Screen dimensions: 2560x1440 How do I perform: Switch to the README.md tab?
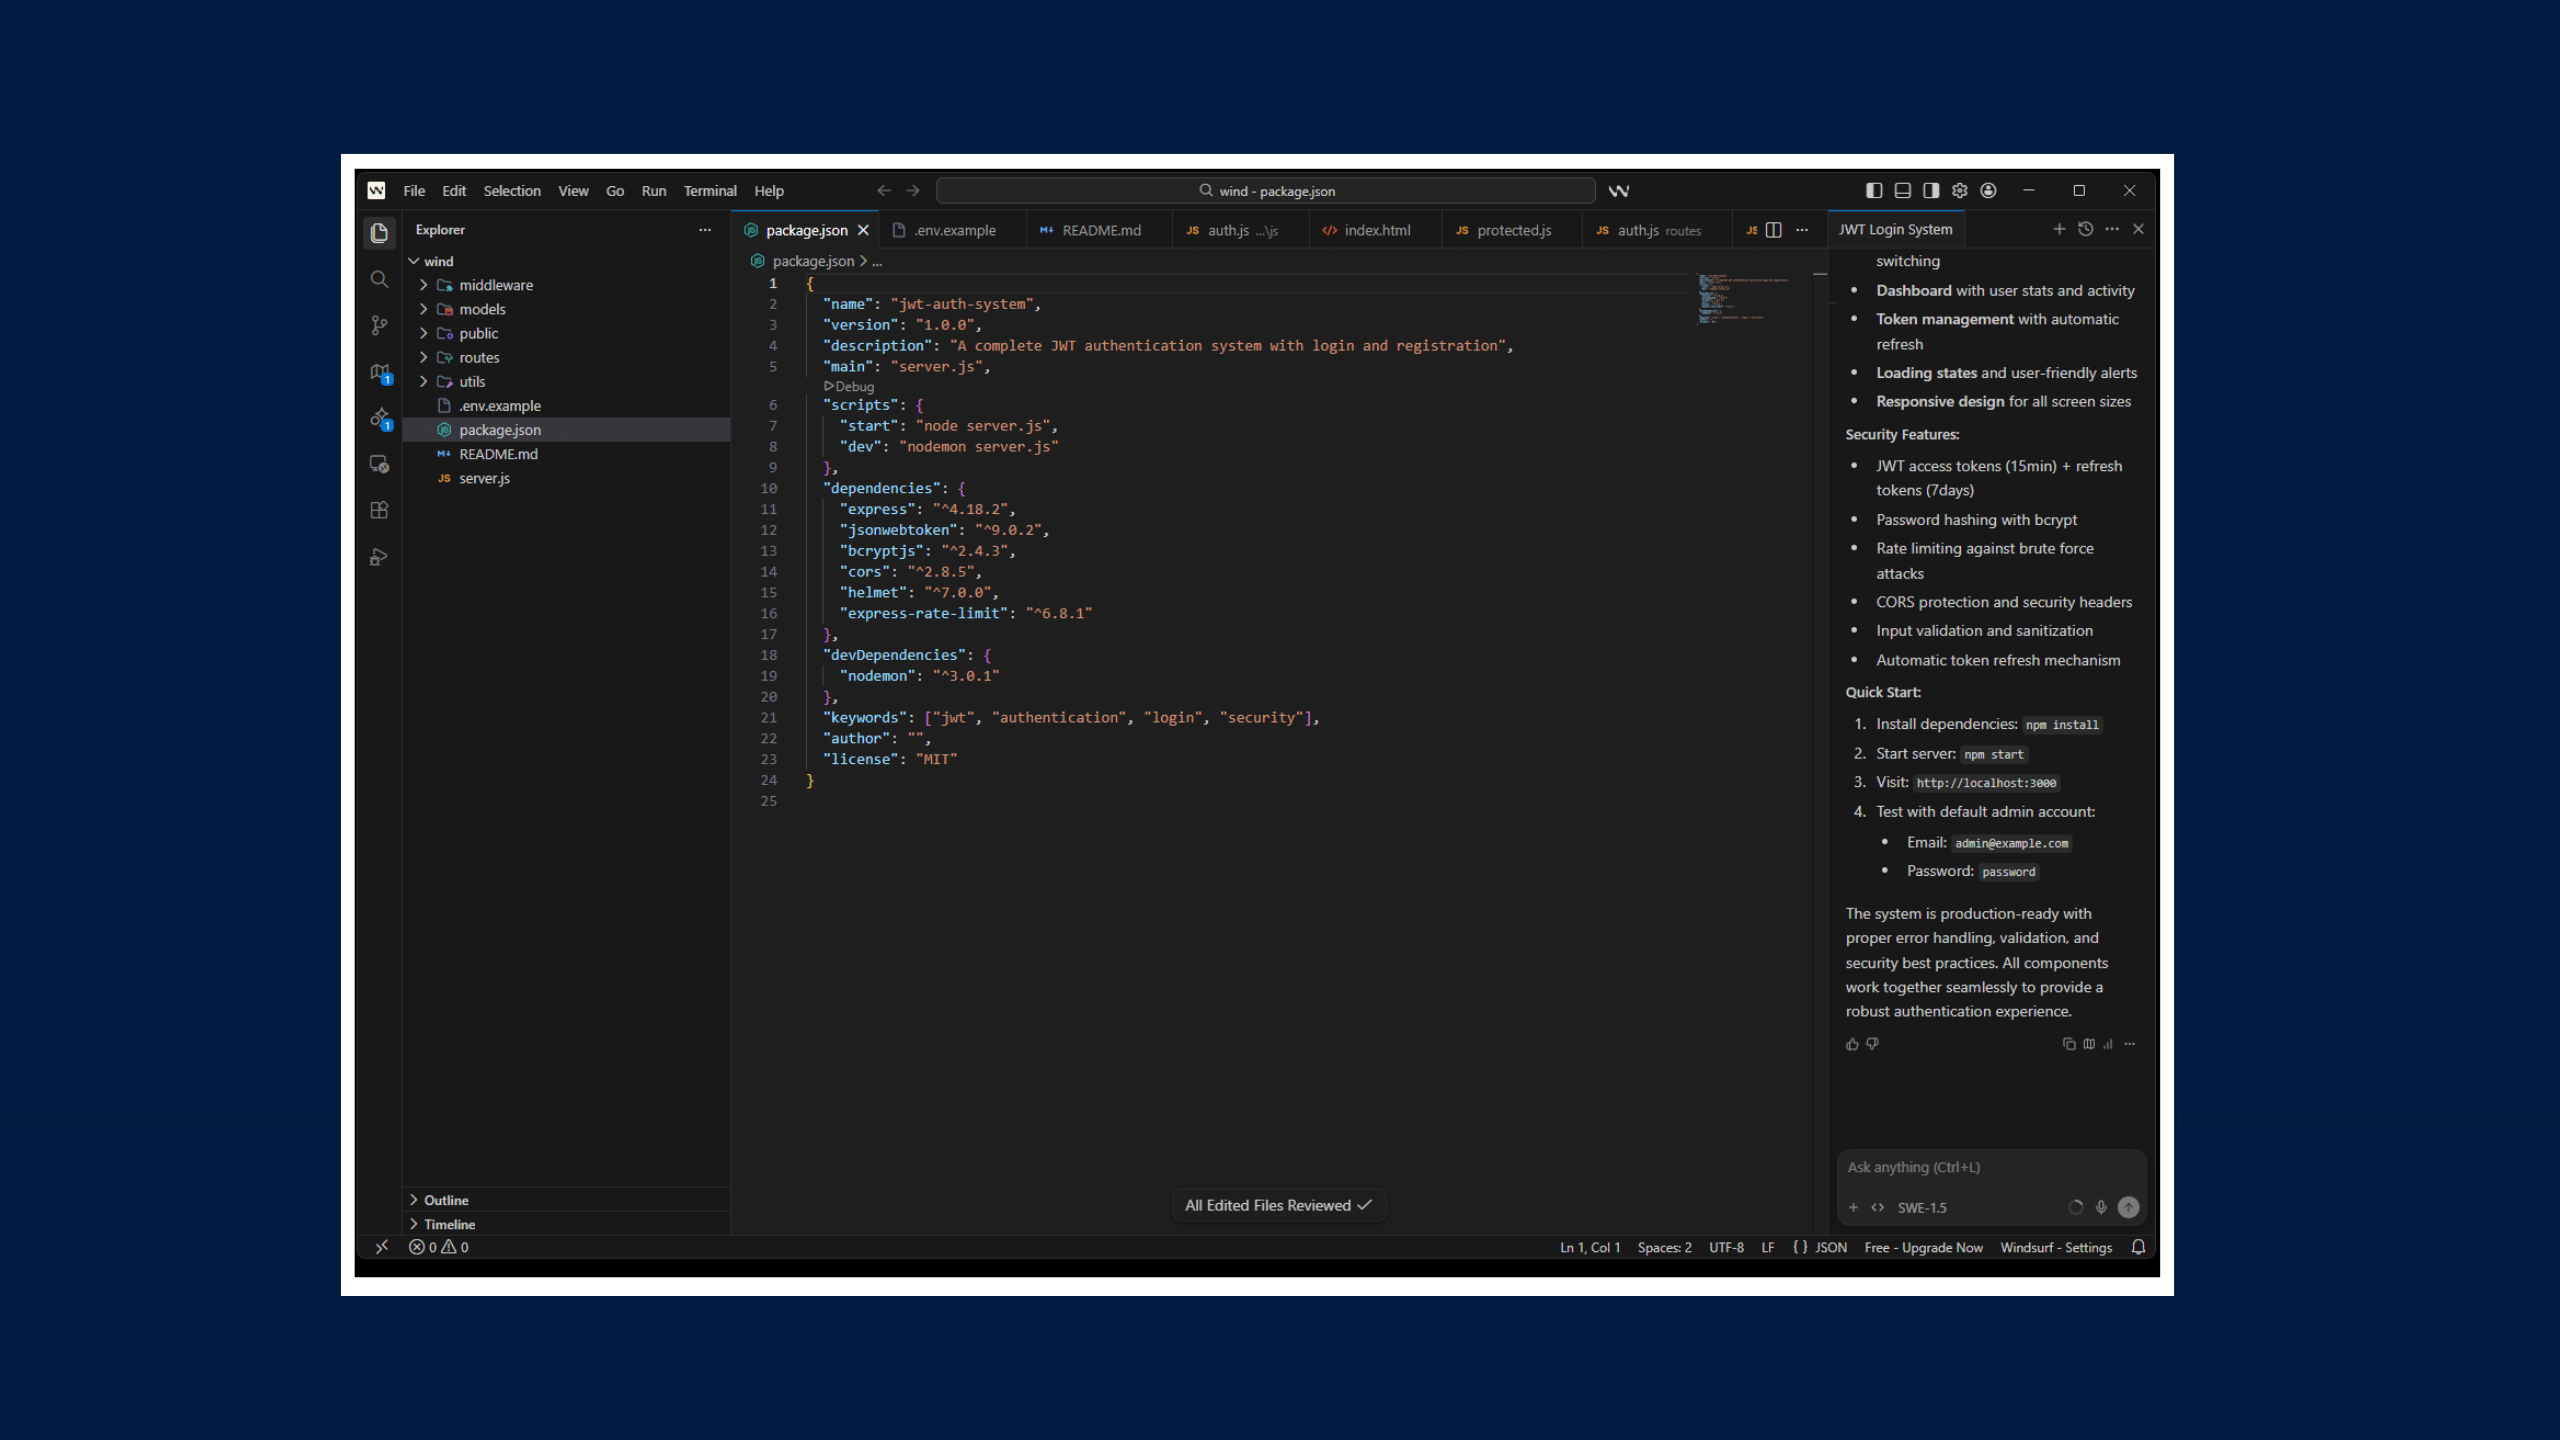[1100, 231]
